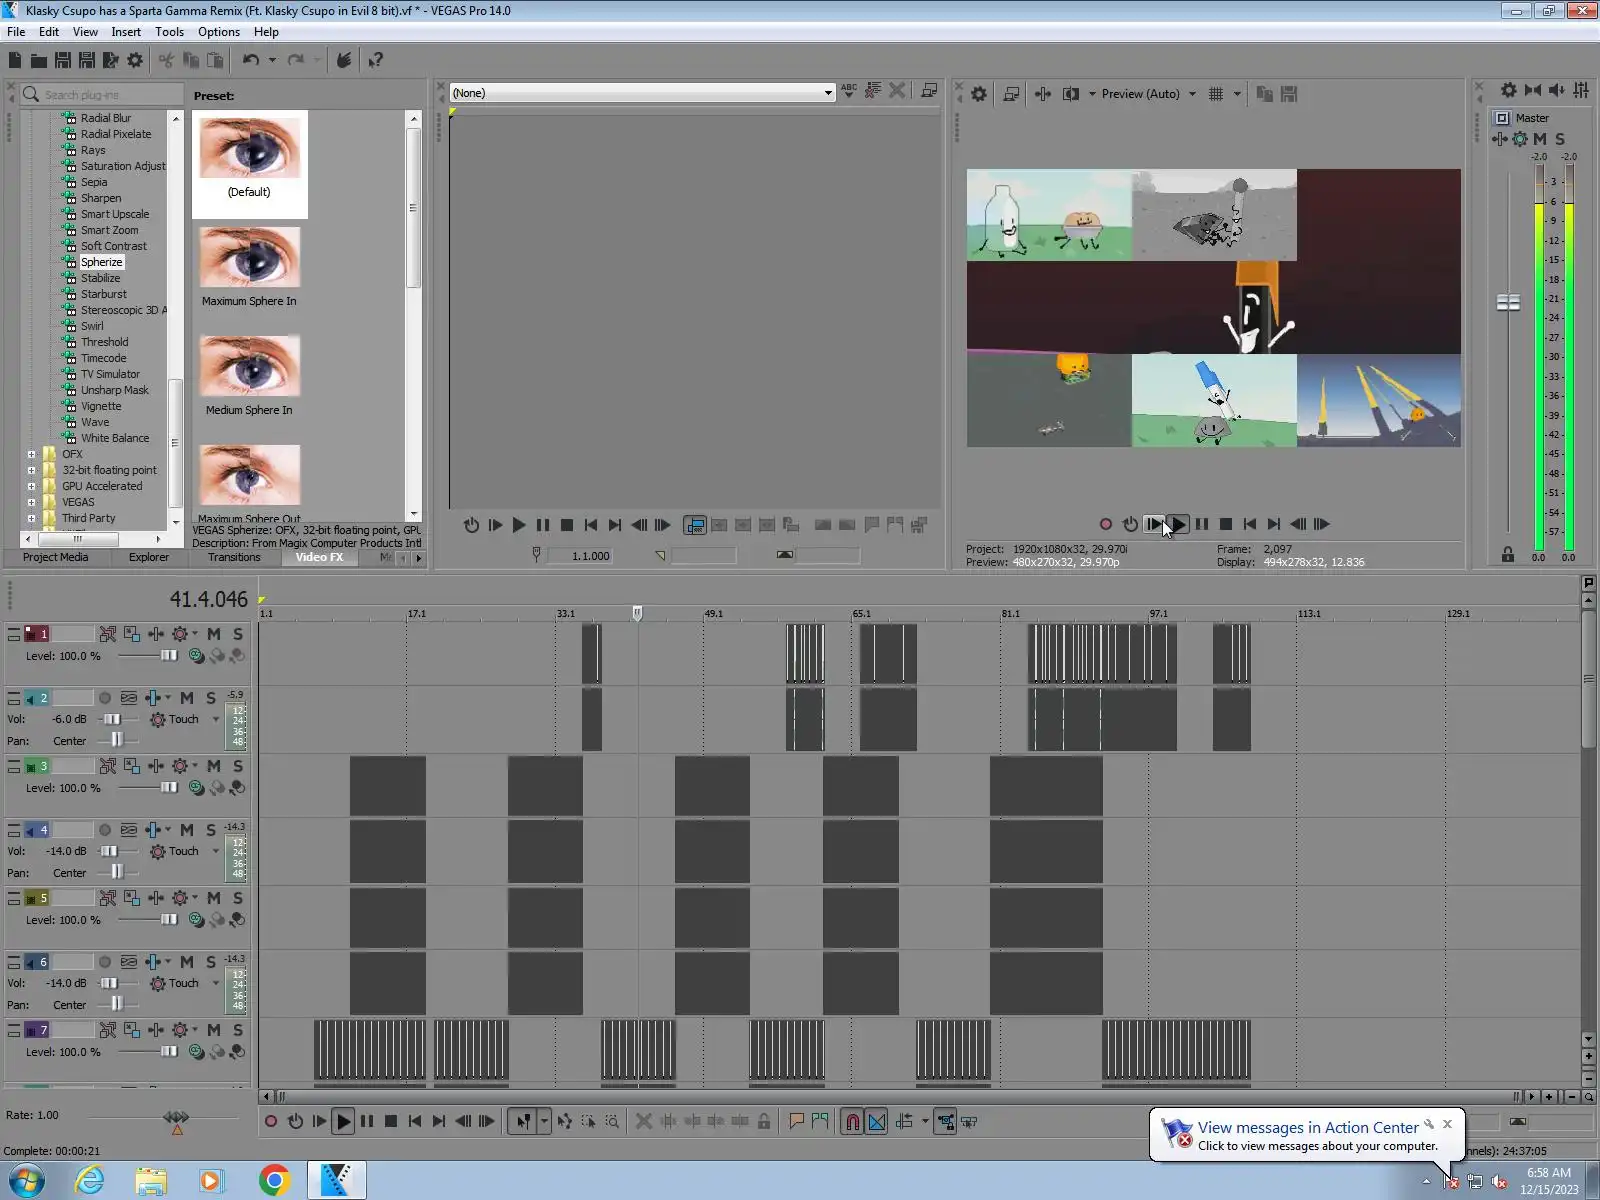Select the Envelope edit tool
Viewport: 1600px width, 1200px height.
point(565,1122)
